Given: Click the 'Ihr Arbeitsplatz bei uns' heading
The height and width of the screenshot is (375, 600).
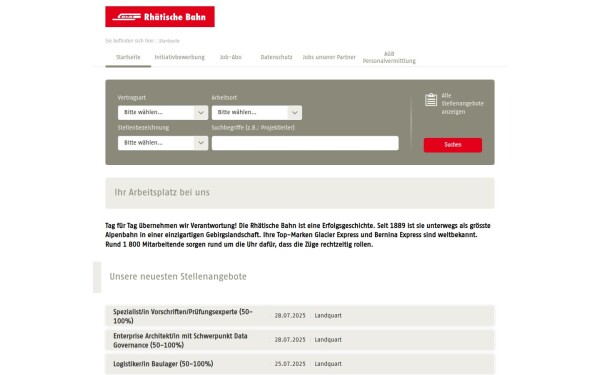Looking at the screenshot, I should (x=162, y=192).
